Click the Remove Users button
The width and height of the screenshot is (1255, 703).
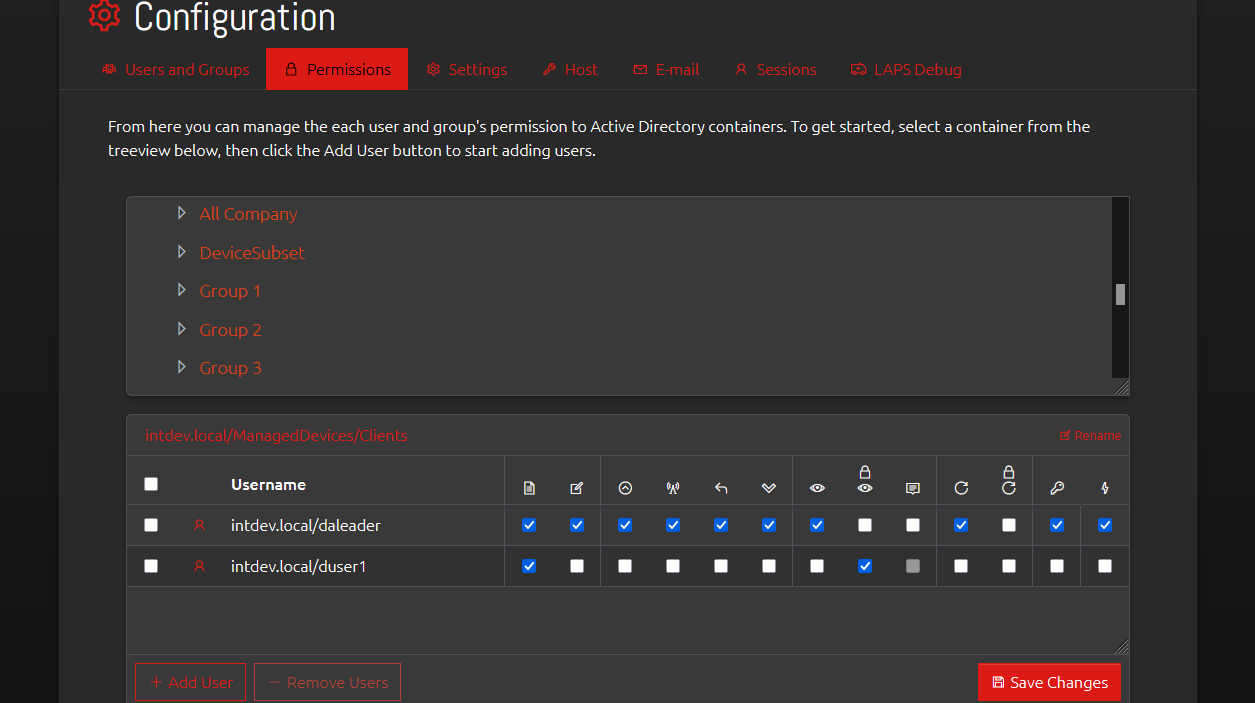(x=328, y=682)
